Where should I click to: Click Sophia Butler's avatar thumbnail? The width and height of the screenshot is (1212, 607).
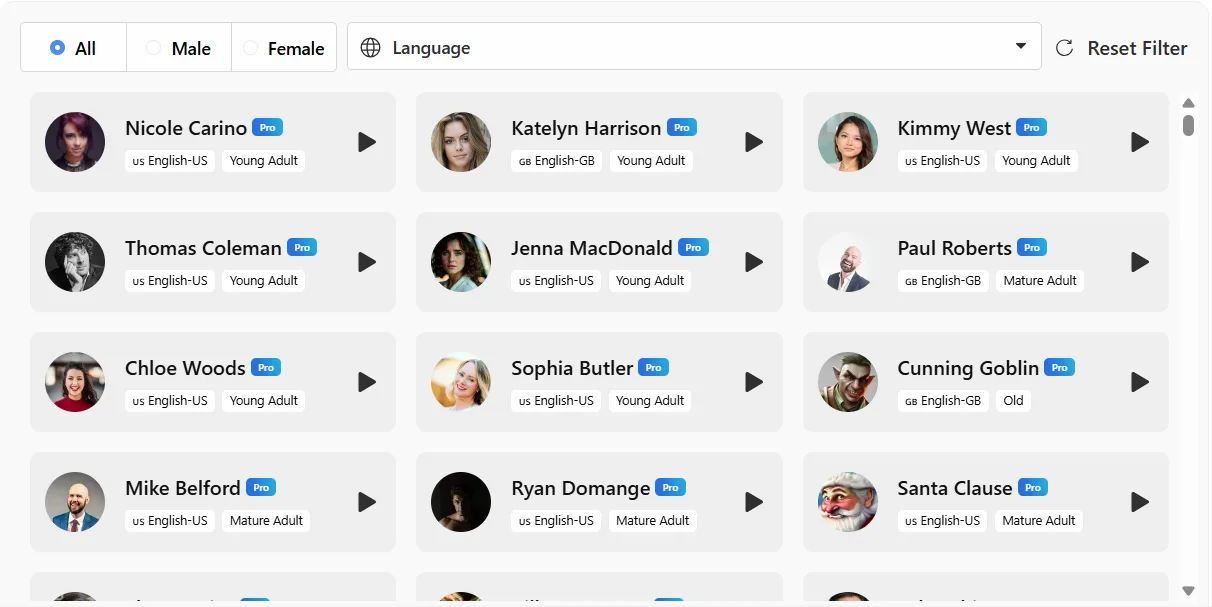tap(461, 382)
